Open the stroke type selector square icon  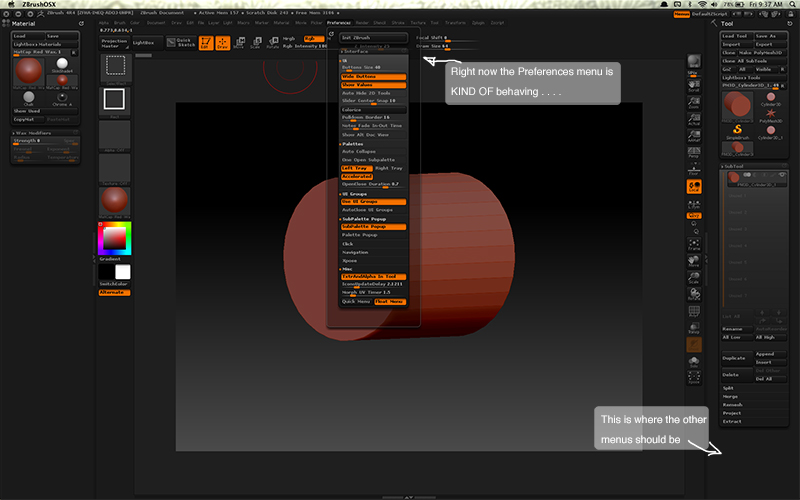tap(114, 100)
